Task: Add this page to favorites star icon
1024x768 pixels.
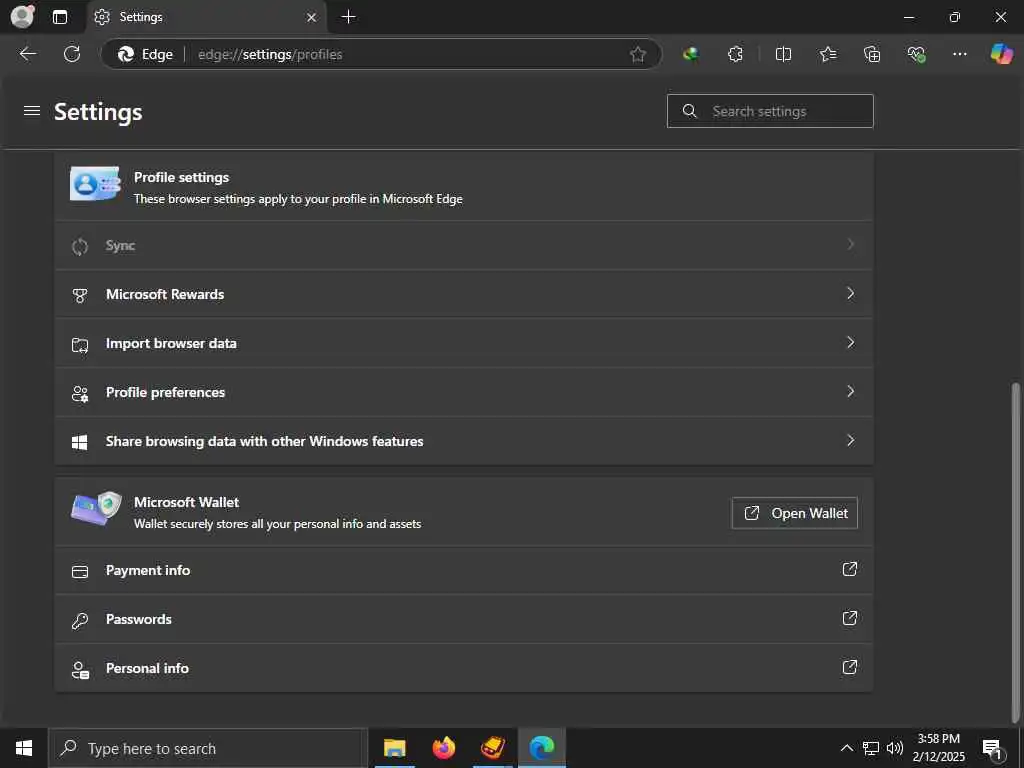Action: click(x=638, y=54)
